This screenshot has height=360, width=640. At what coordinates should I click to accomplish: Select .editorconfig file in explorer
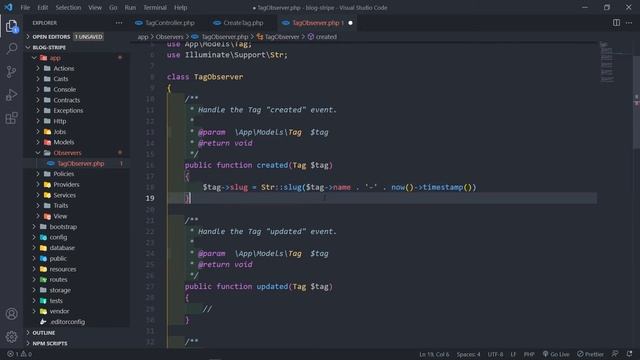pyautogui.click(x=68, y=322)
